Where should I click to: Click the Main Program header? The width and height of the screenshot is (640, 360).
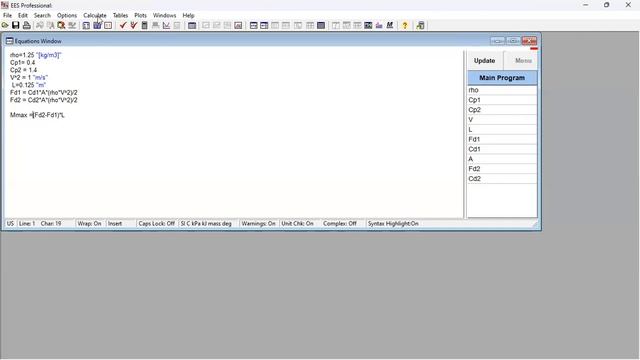click(x=502, y=78)
